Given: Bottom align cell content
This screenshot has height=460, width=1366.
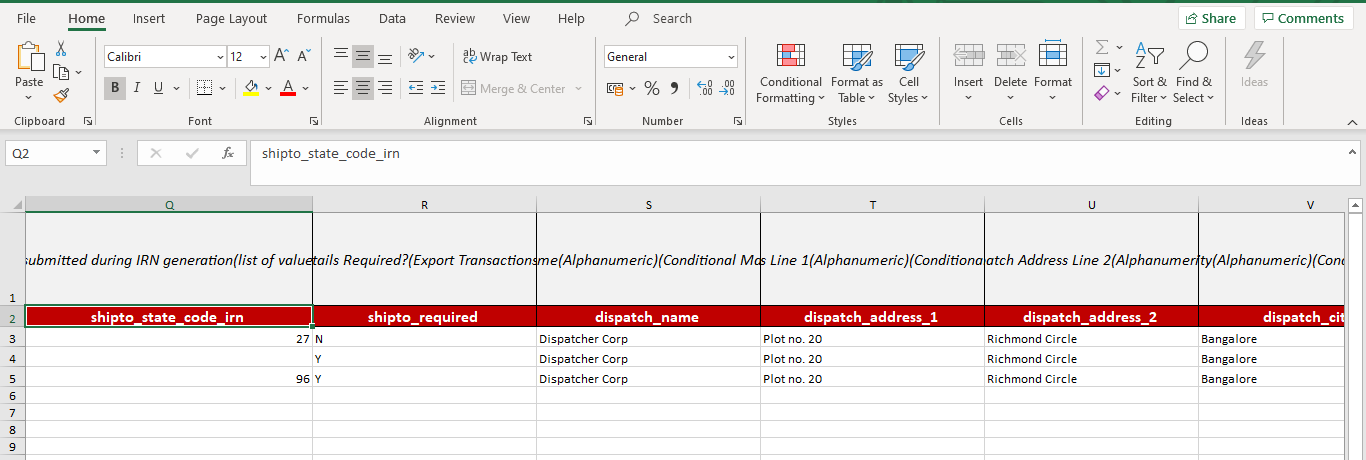Looking at the screenshot, I should (x=385, y=56).
